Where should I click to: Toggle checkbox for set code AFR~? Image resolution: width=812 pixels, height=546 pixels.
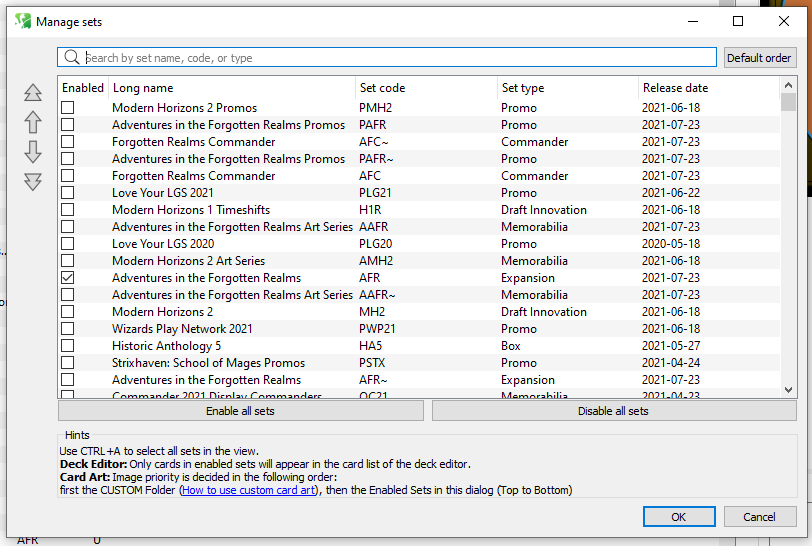click(x=67, y=380)
